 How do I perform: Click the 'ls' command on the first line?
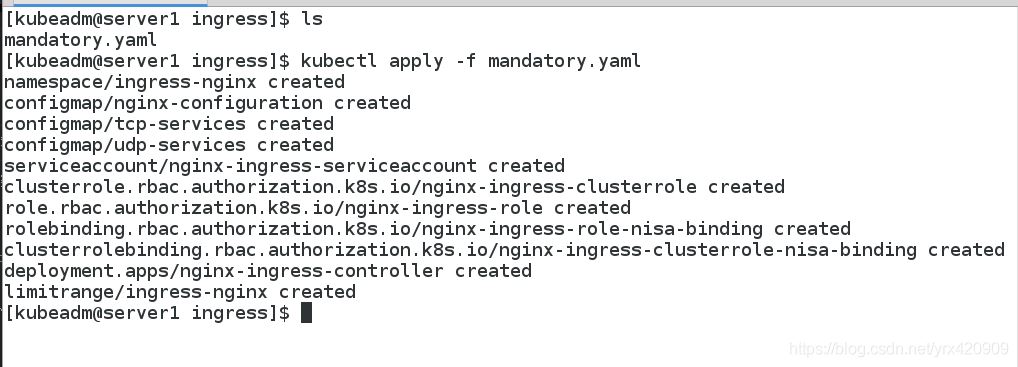[x=312, y=19]
